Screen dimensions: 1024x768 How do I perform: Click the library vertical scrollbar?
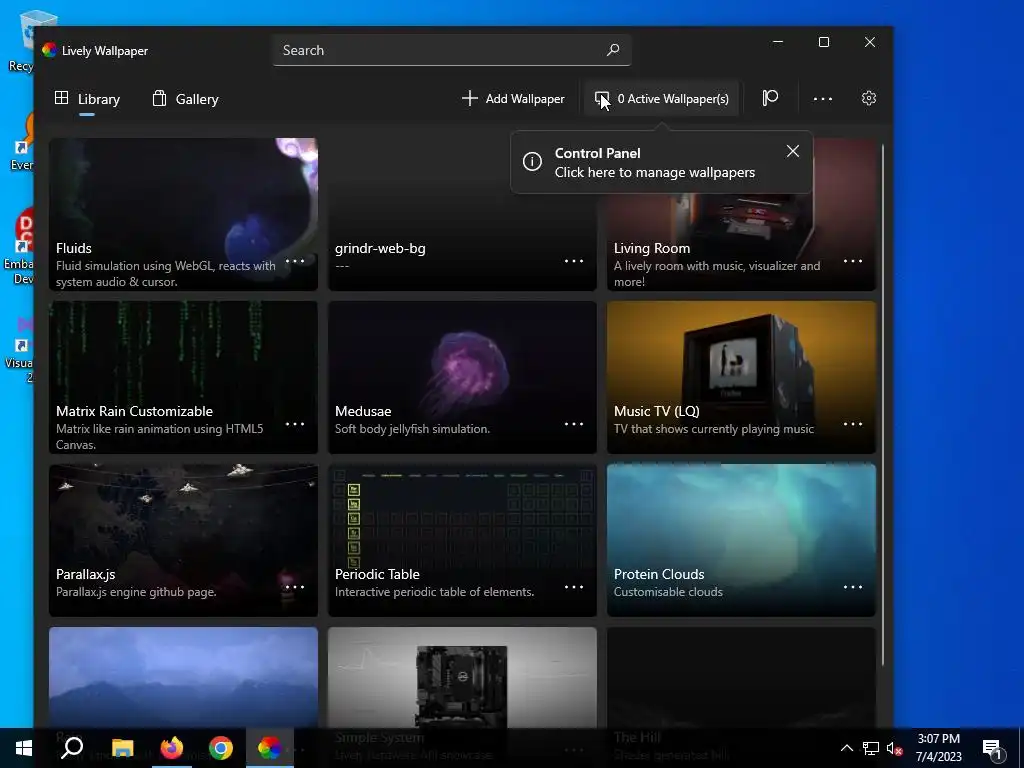click(883, 405)
